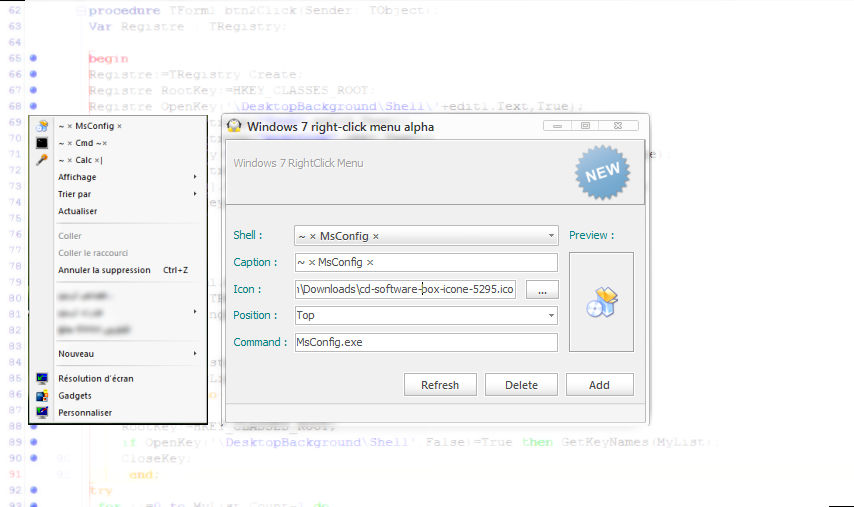Toggle the breakpoint dot on line 92
Image resolution: width=854 pixels, height=507 pixels.
(33, 490)
